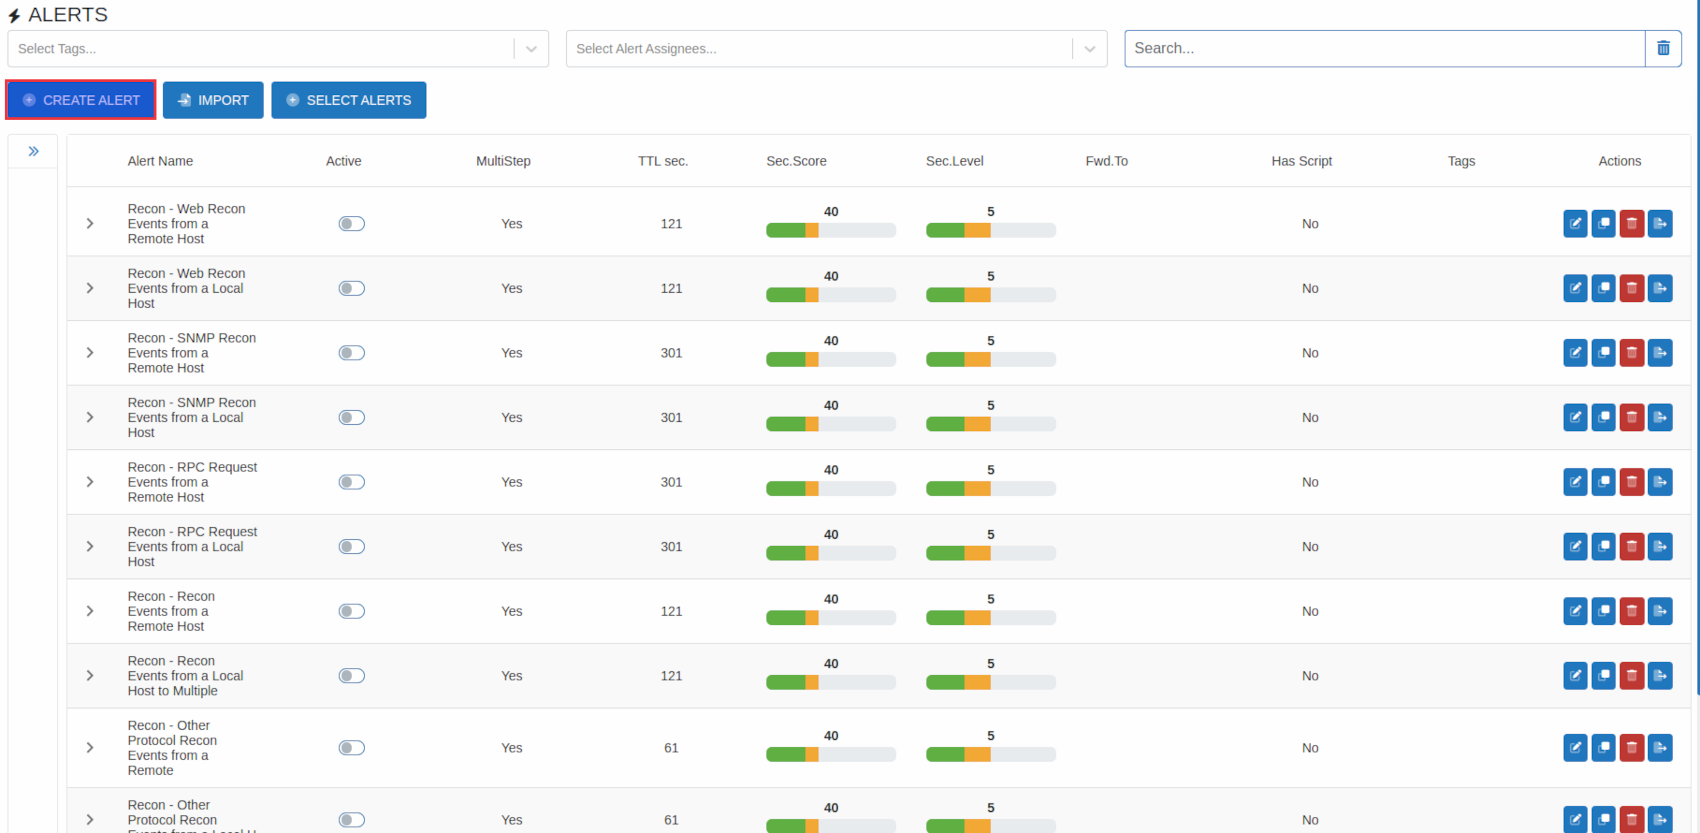Export the SNMP Recon Local Host alert
Viewport: 1700px width, 833px height.
pos(1660,418)
